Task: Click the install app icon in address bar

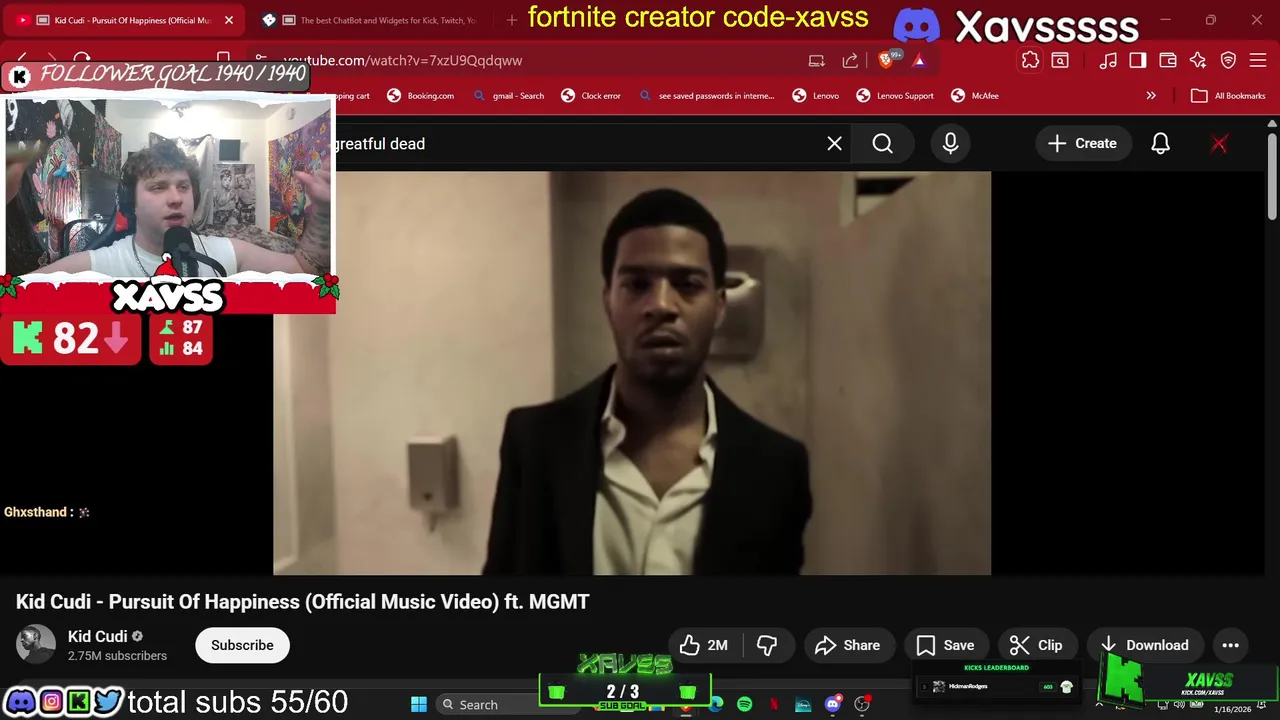Action: click(817, 60)
